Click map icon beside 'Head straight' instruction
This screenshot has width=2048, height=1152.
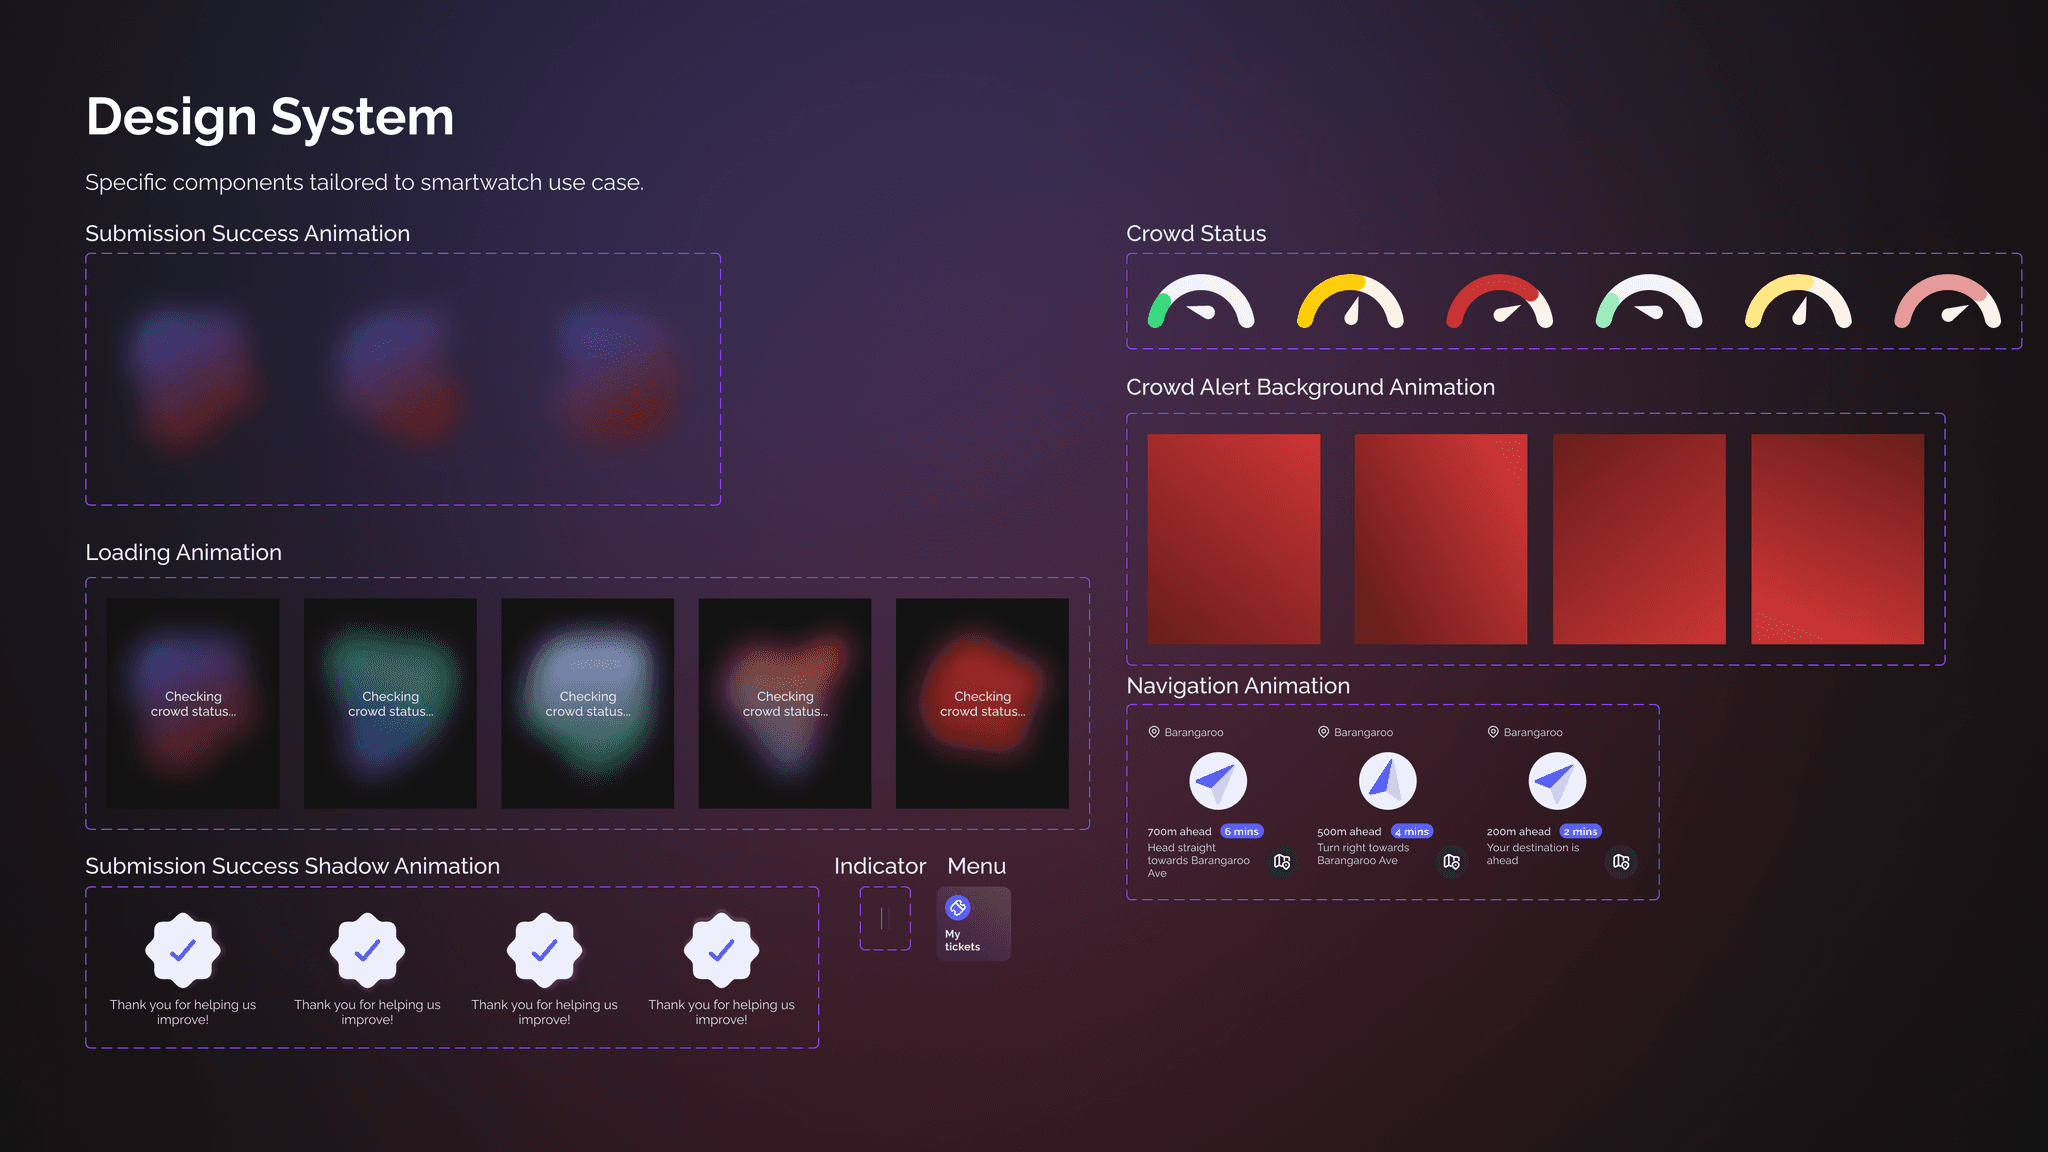(1282, 861)
